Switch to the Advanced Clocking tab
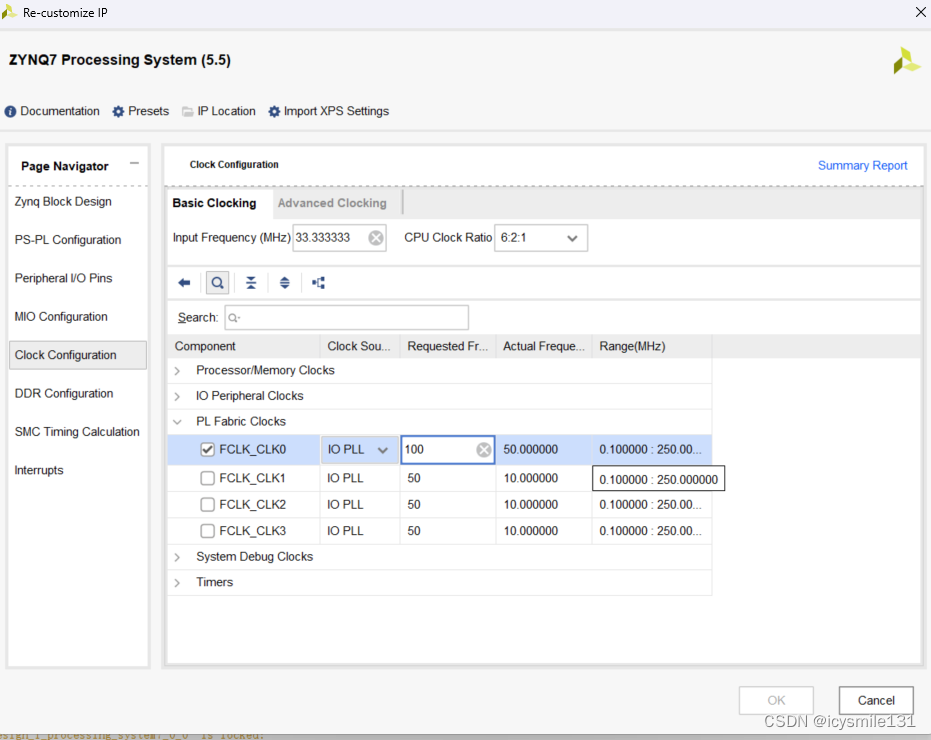Viewport: 931px width, 740px height. 332,203
